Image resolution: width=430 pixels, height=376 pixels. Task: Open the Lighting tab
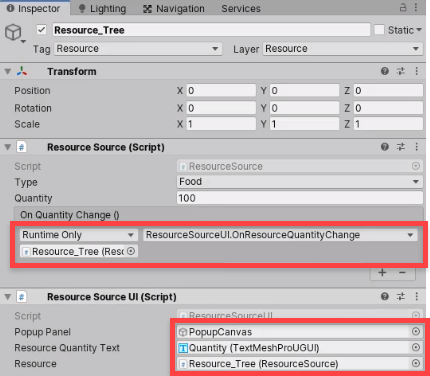pyautogui.click(x=102, y=9)
